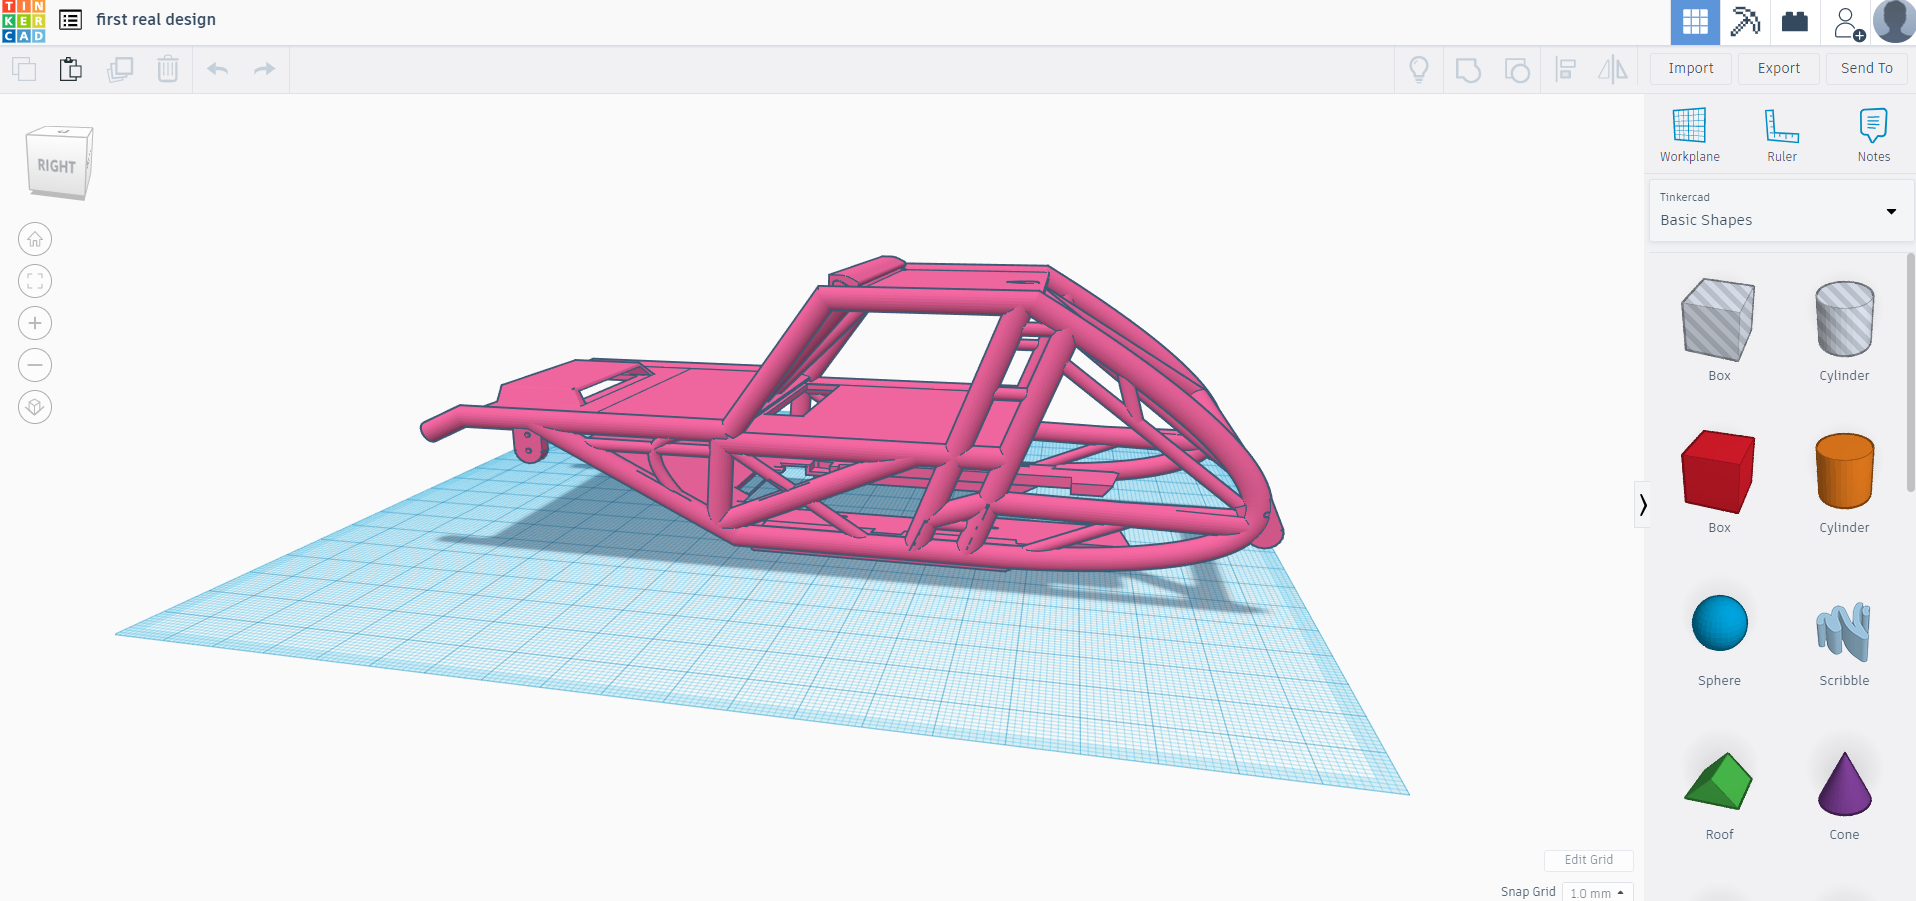The image size is (1916, 901).
Task: Open the Notes tool
Action: [x=1874, y=135]
